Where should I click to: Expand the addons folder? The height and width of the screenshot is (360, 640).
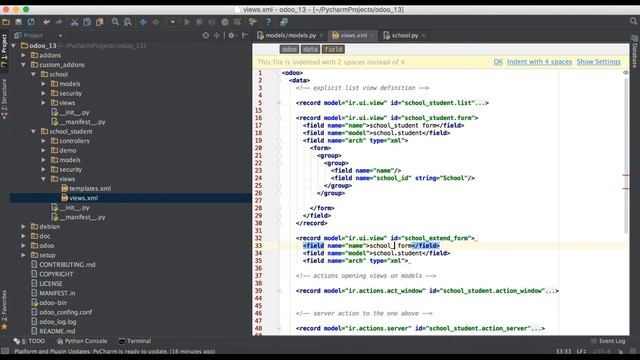click(24, 55)
